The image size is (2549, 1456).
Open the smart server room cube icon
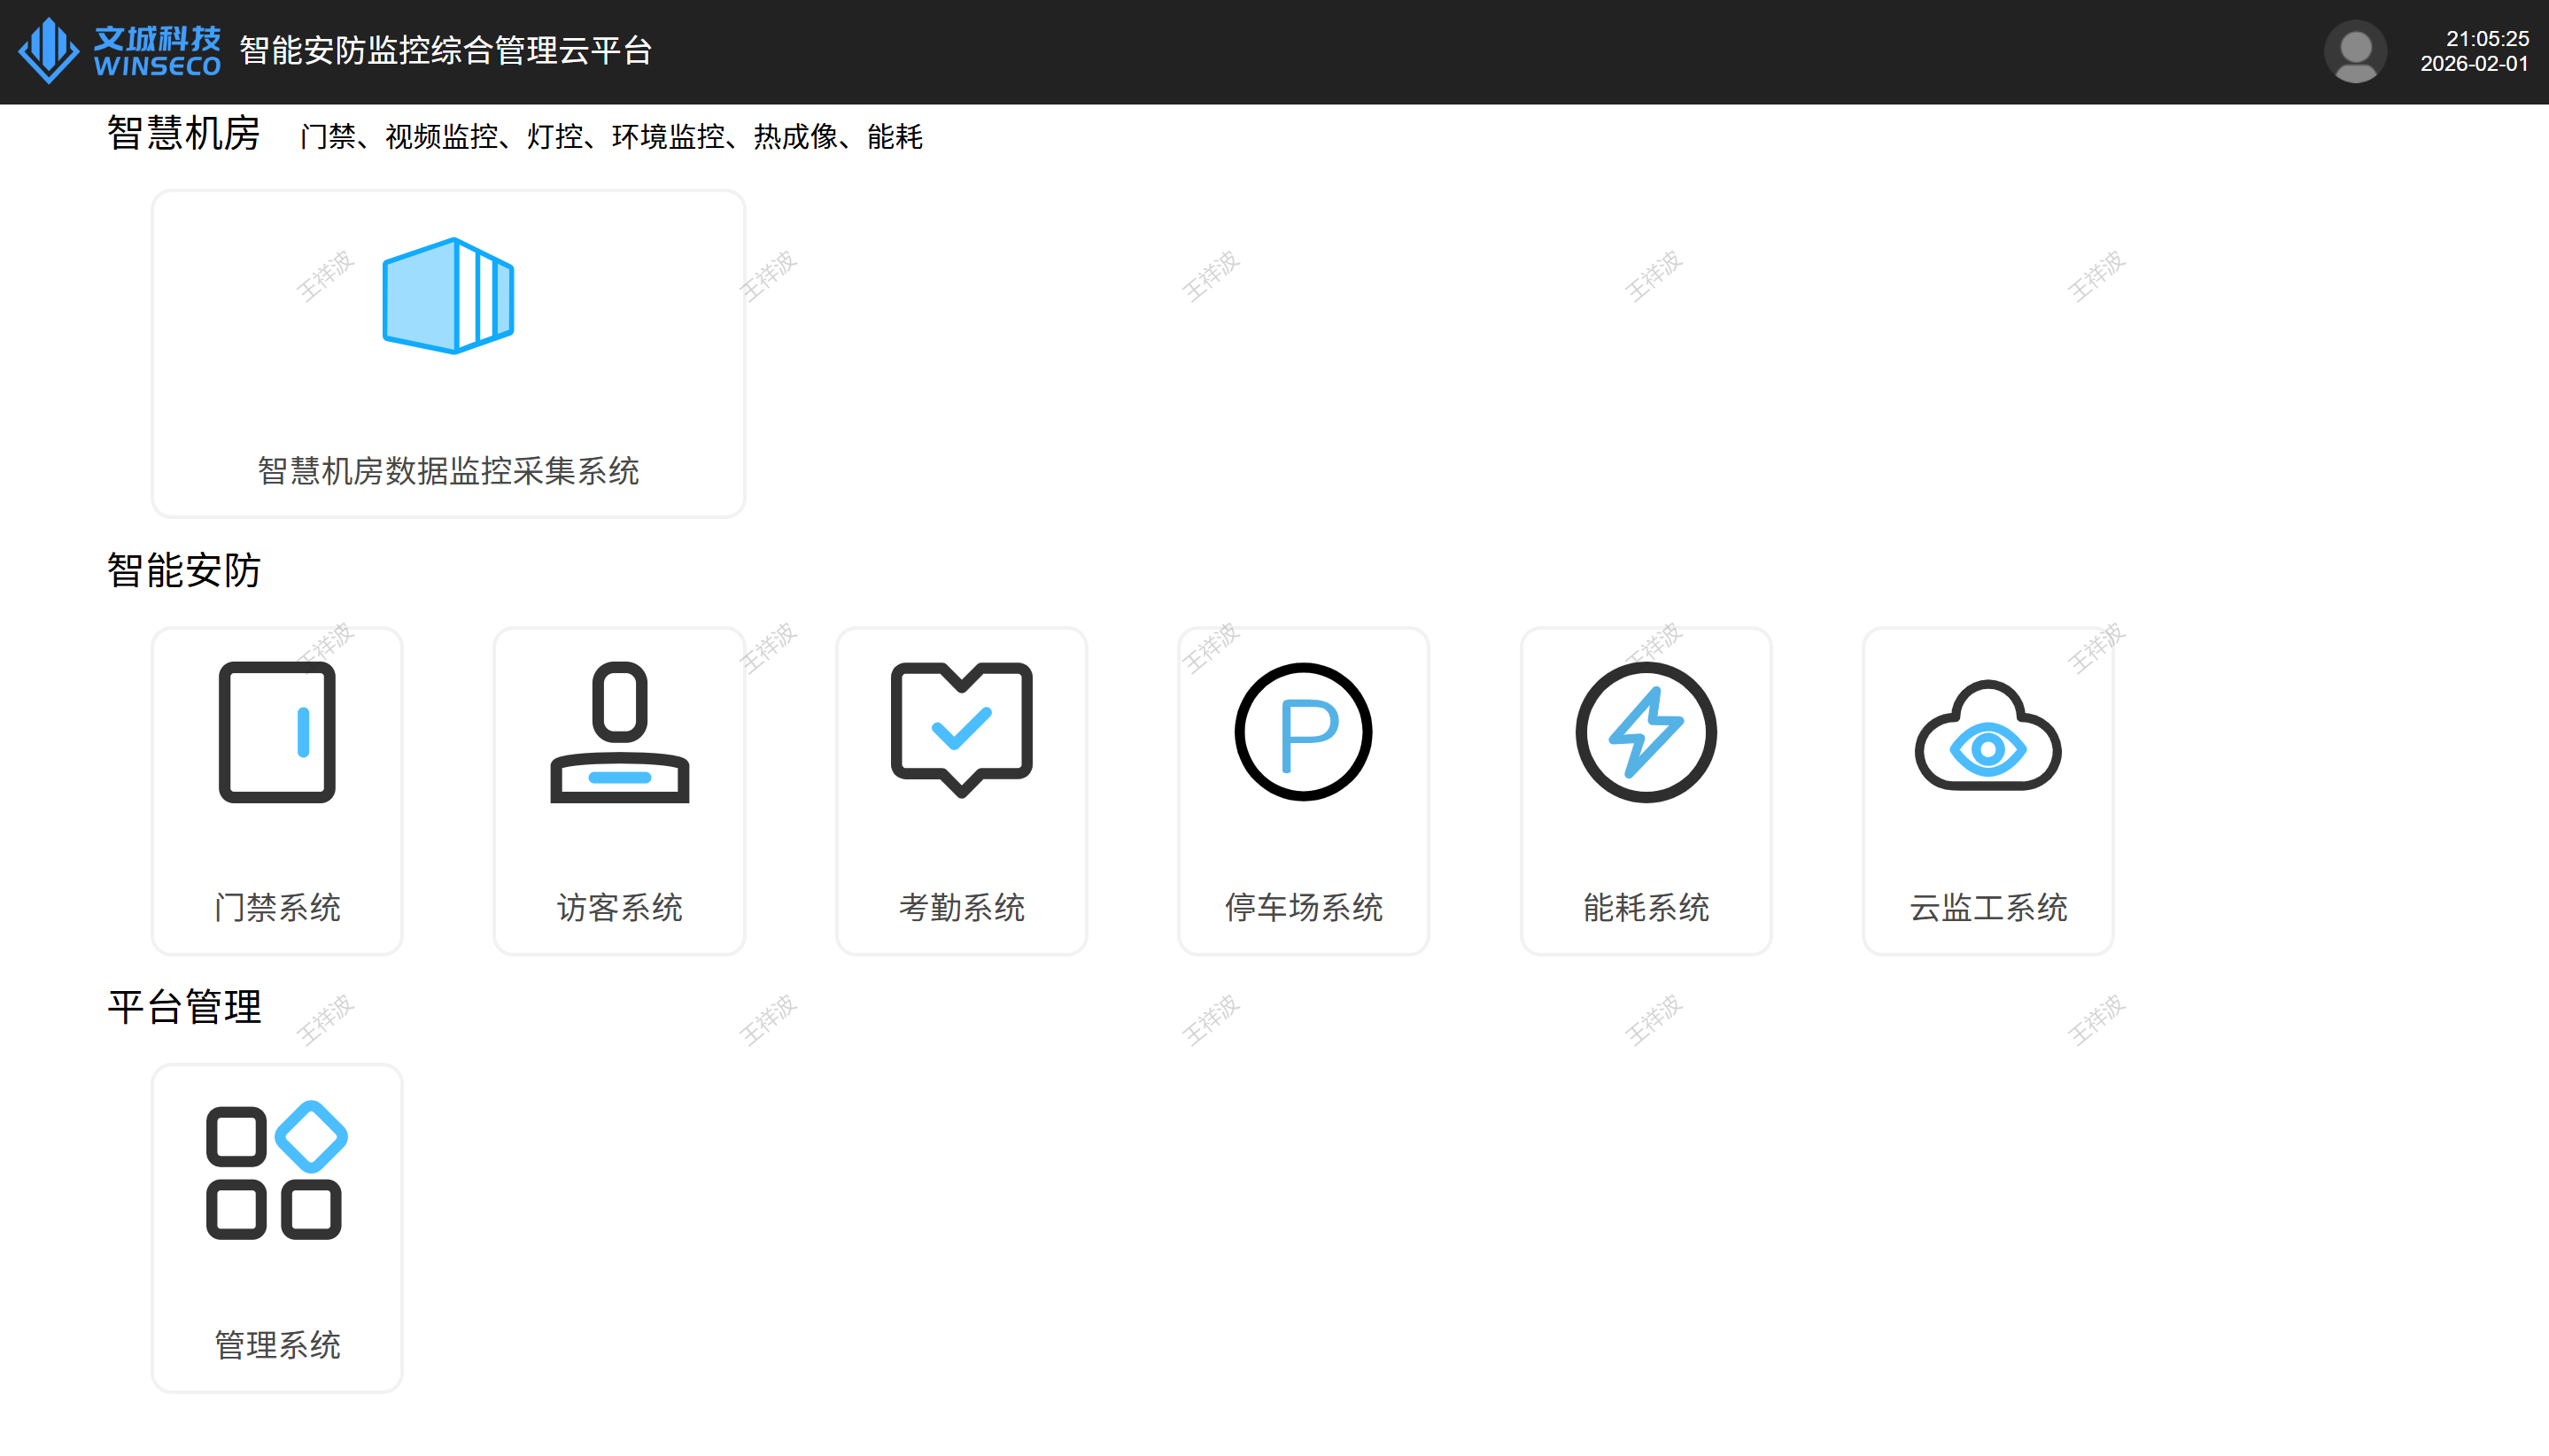tap(448, 296)
